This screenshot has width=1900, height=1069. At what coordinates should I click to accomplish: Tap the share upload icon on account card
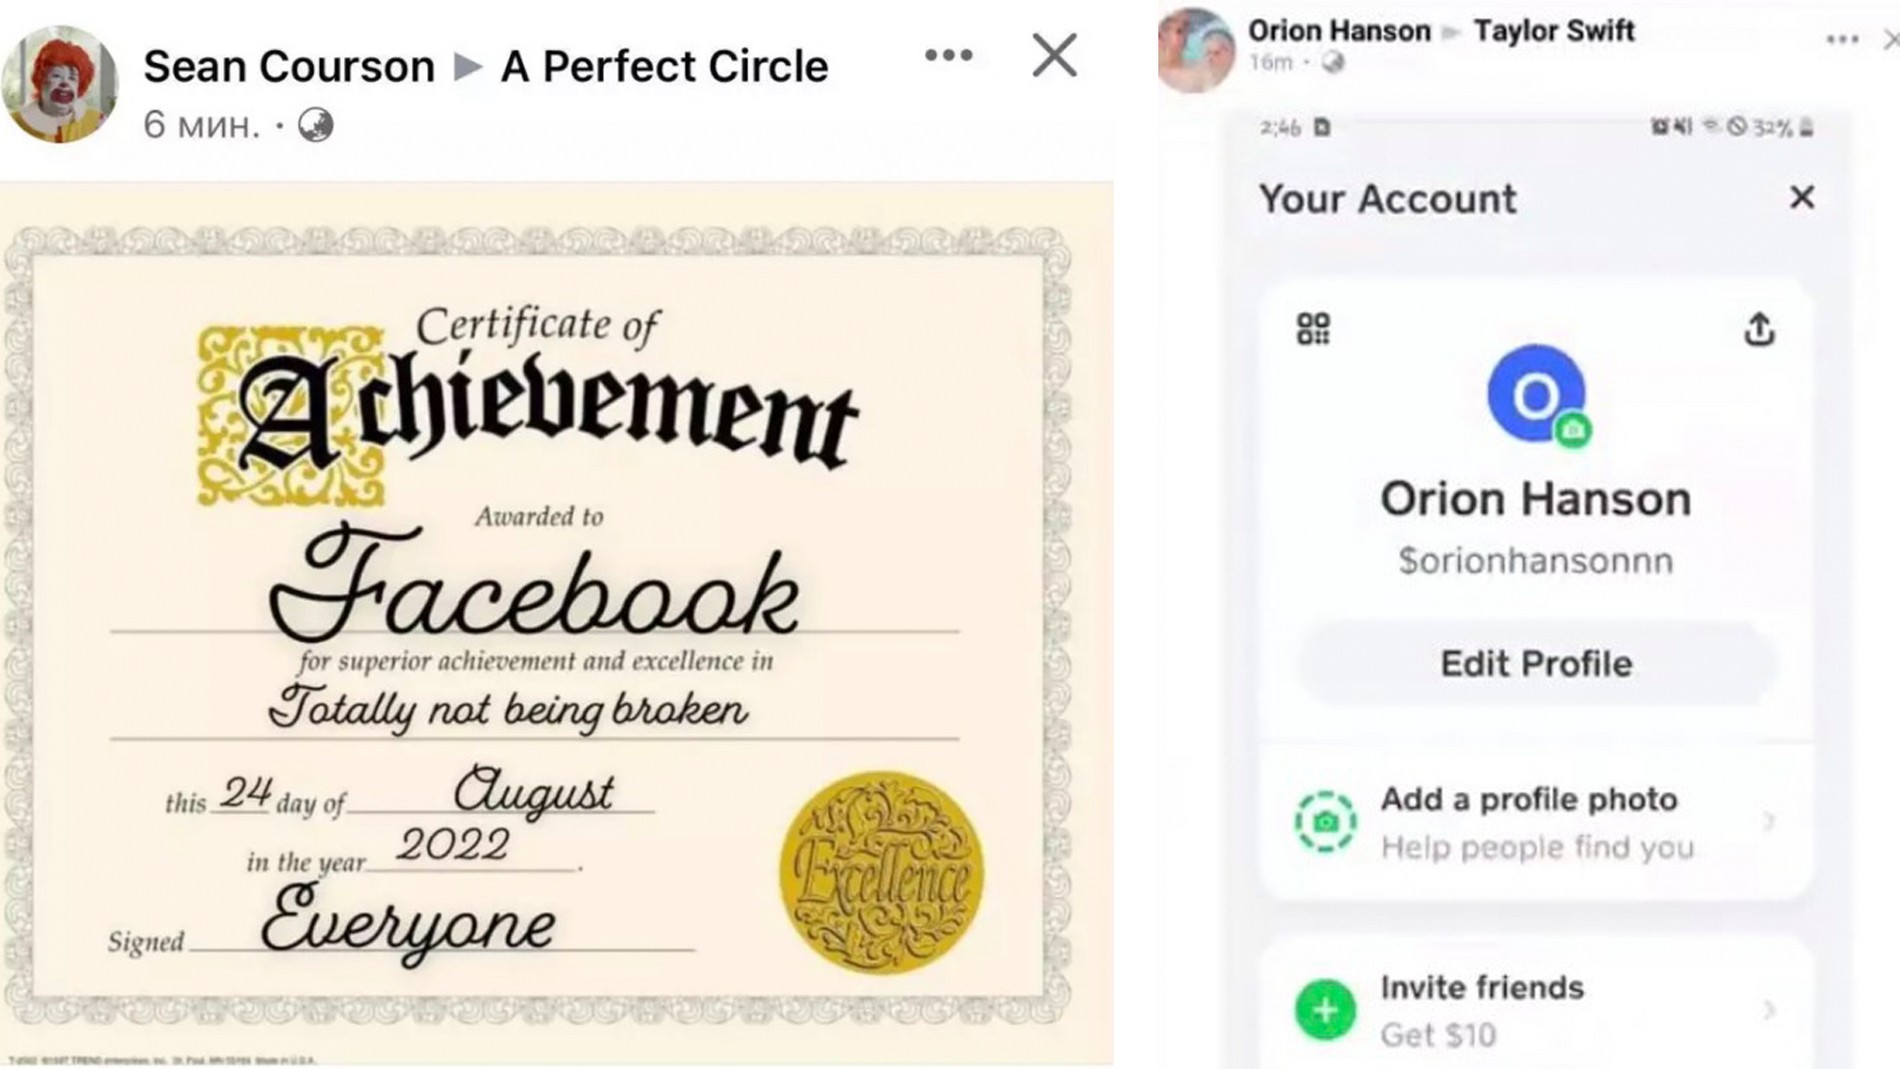click(x=1759, y=329)
